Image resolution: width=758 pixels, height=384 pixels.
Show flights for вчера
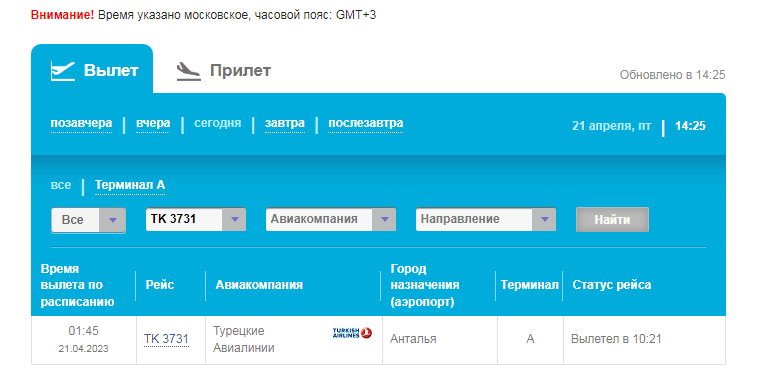[x=153, y=123]
